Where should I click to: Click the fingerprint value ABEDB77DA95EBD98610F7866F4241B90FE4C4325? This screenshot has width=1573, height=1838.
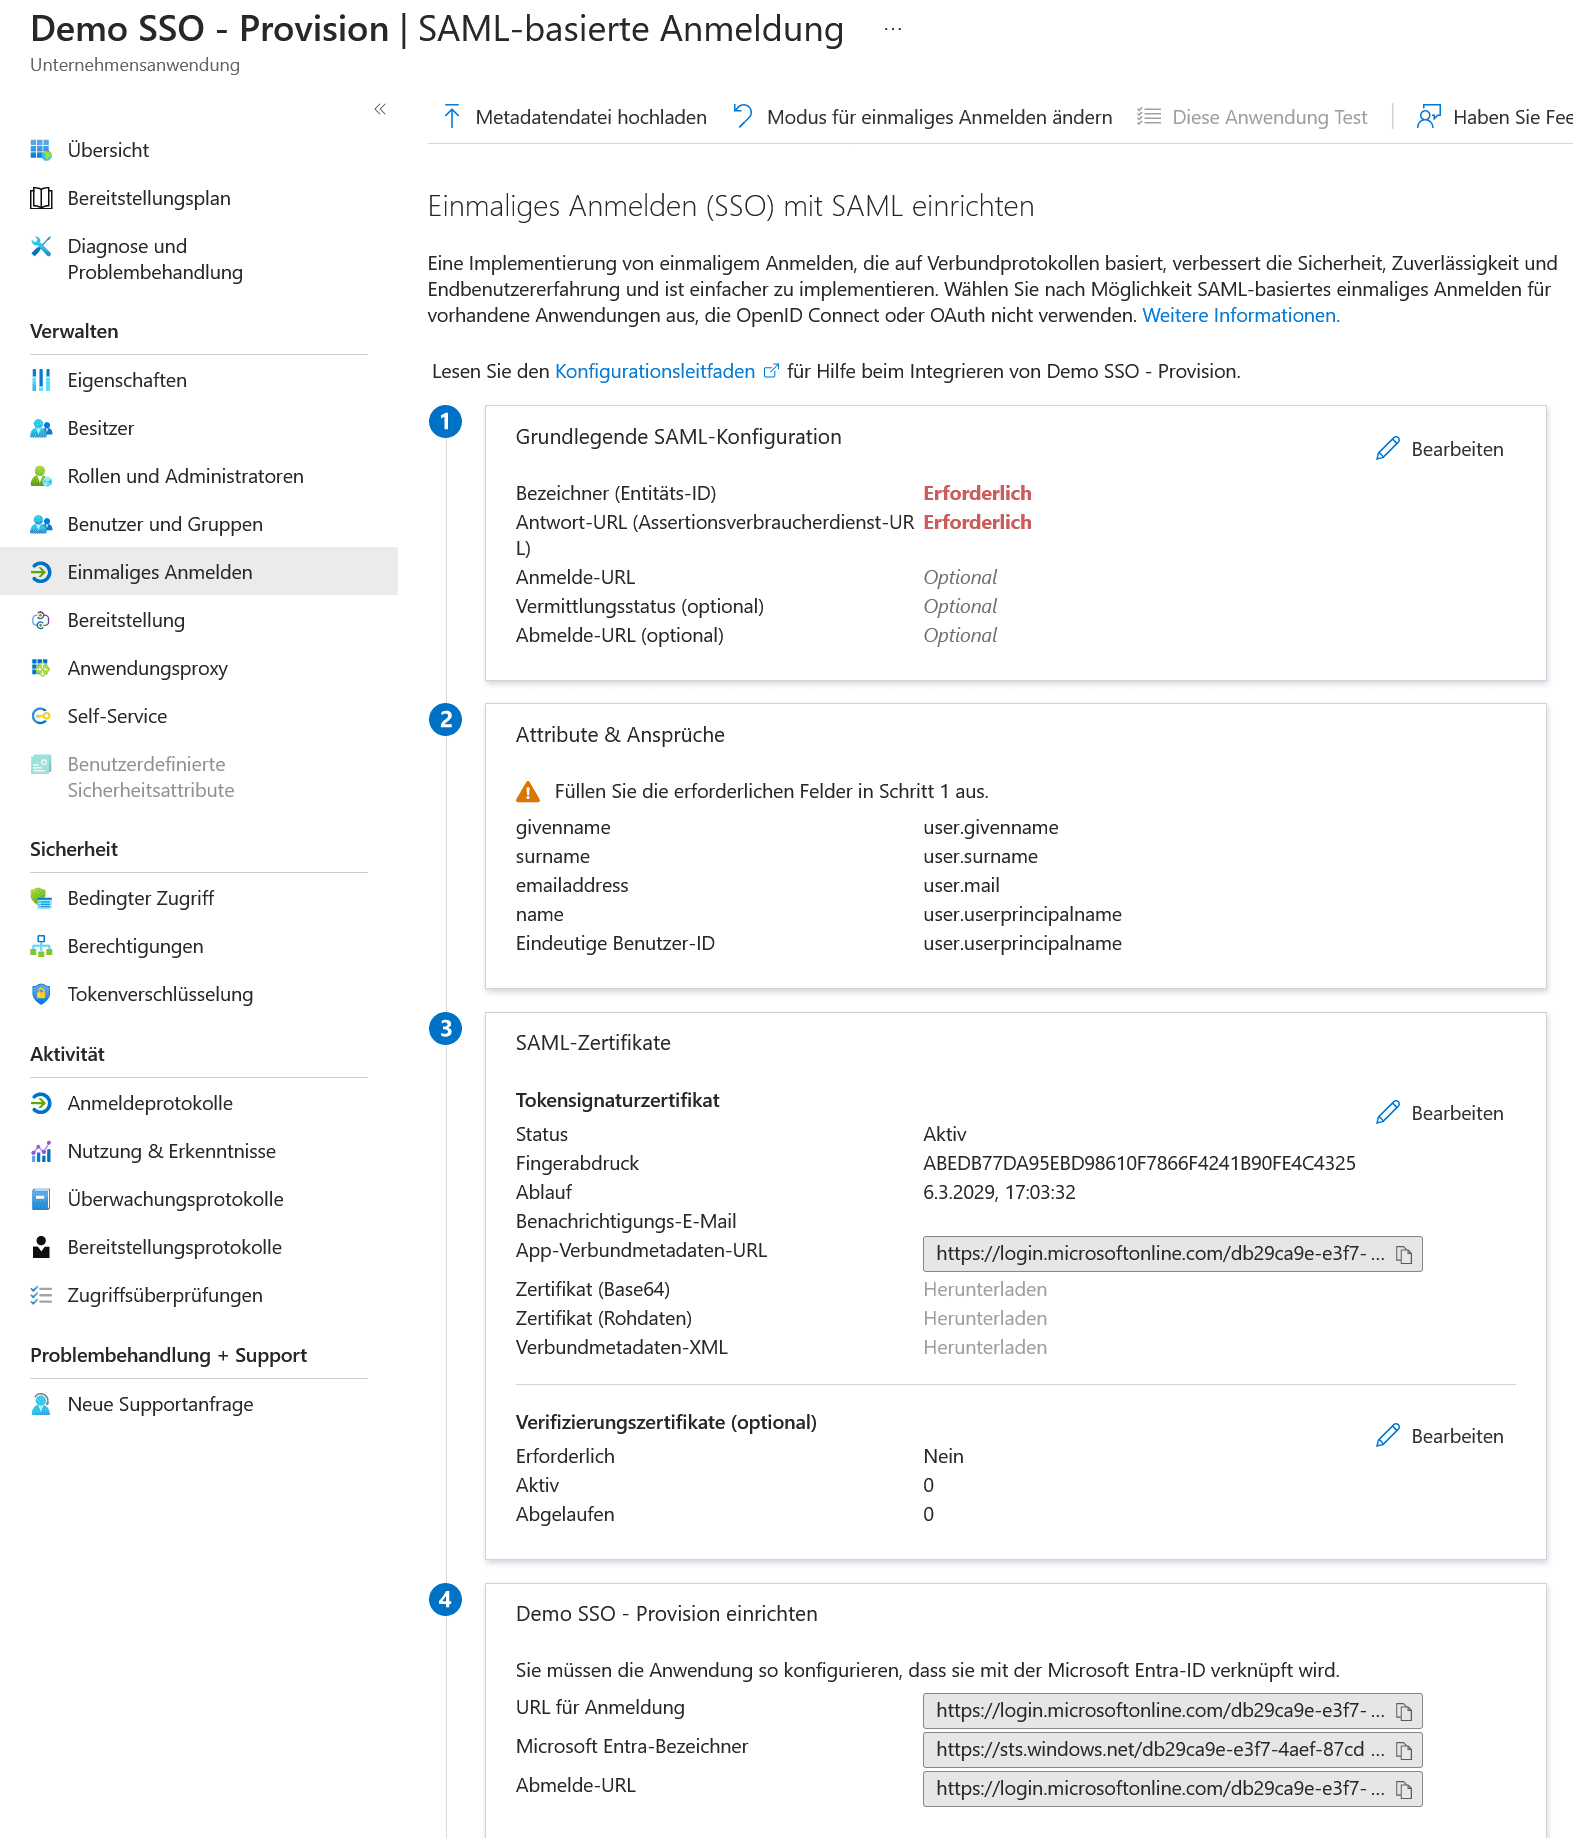pyautogui.click(x=1139, y=1163)
